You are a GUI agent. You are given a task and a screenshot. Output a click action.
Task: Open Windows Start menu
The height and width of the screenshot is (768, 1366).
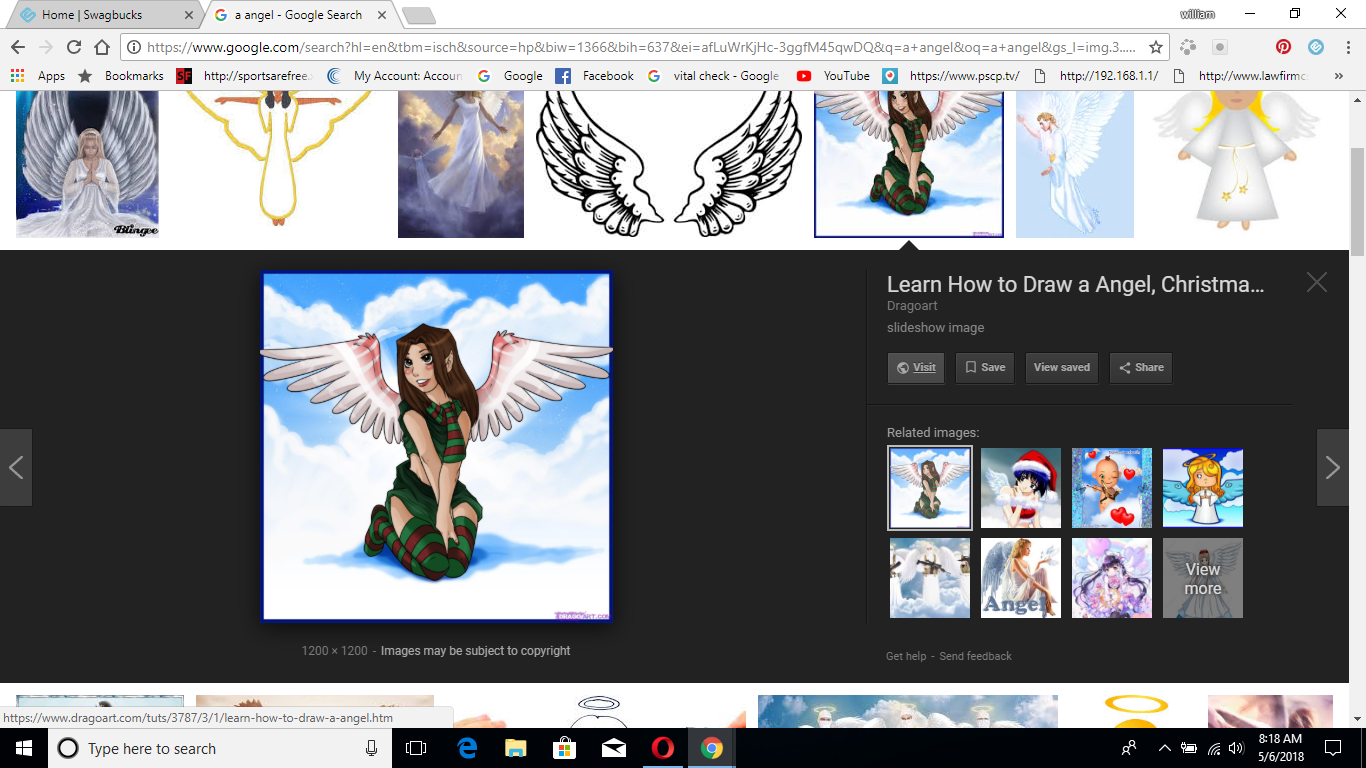pyautogui.click(x=23, y=748)
